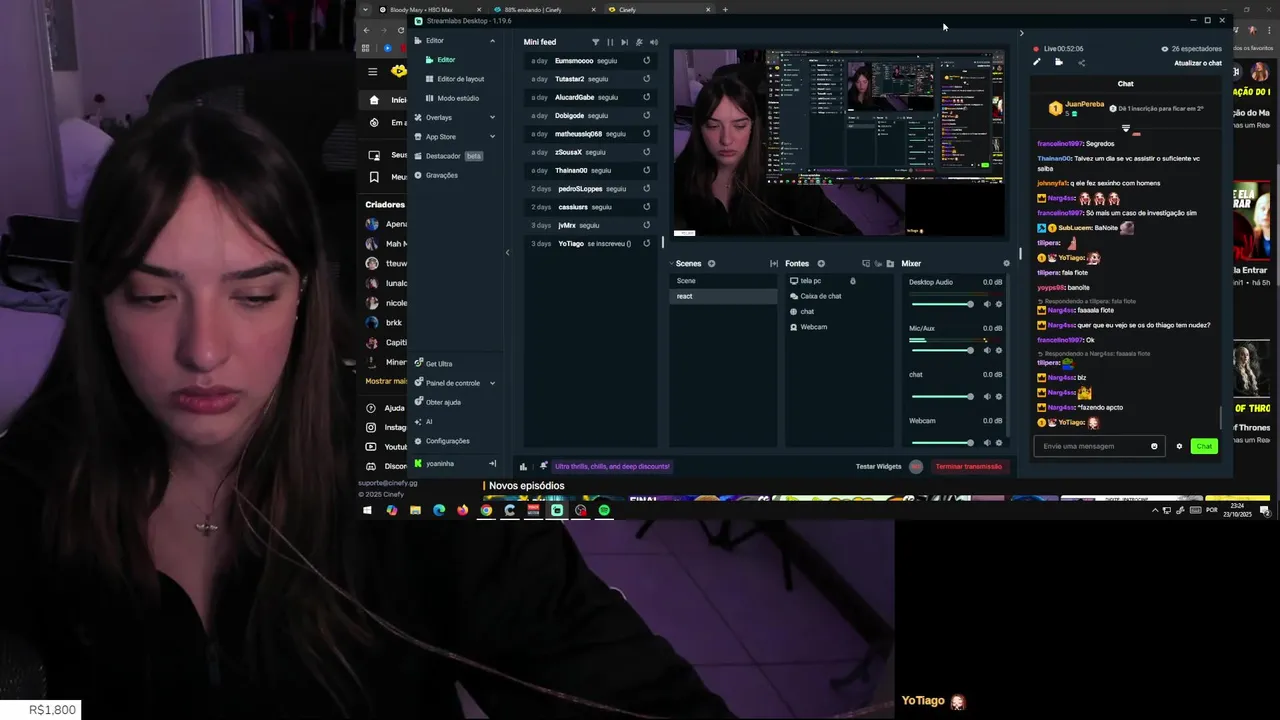Adjust the Webcam volume slider
Image resolution: width=1280 pixels, height=720 pixels.
[x=941, y=442]
